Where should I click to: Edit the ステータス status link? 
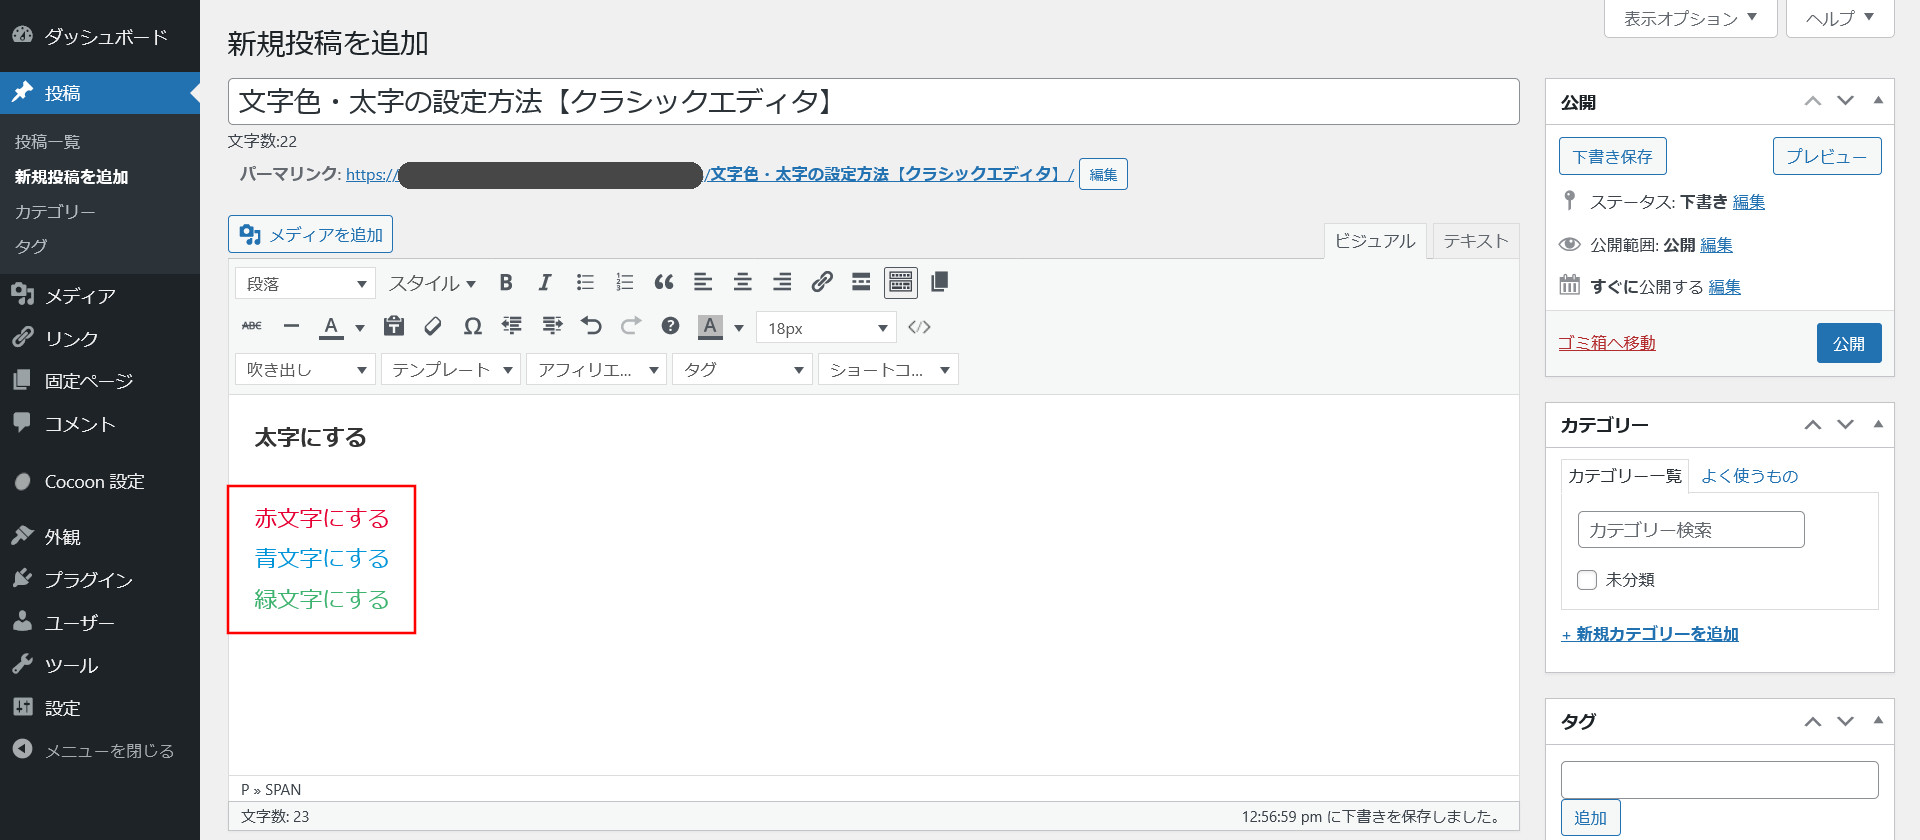click(x=1749, y=202)
